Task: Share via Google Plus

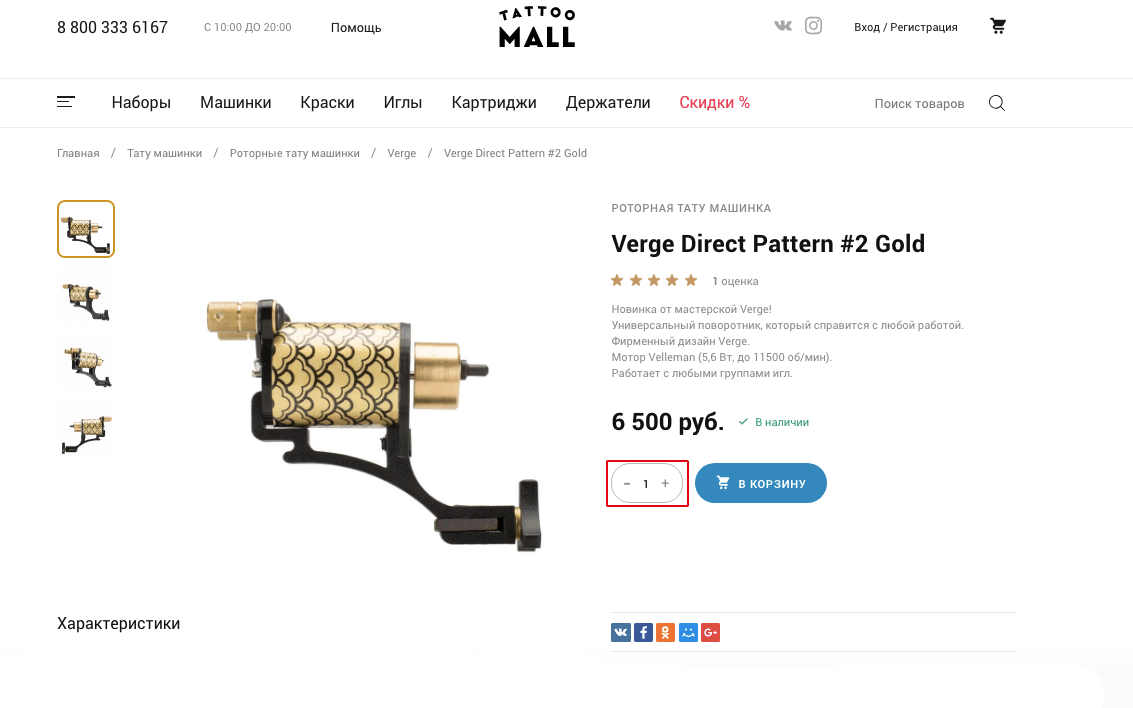Action: pyautogui.click(x=710, y=633)
